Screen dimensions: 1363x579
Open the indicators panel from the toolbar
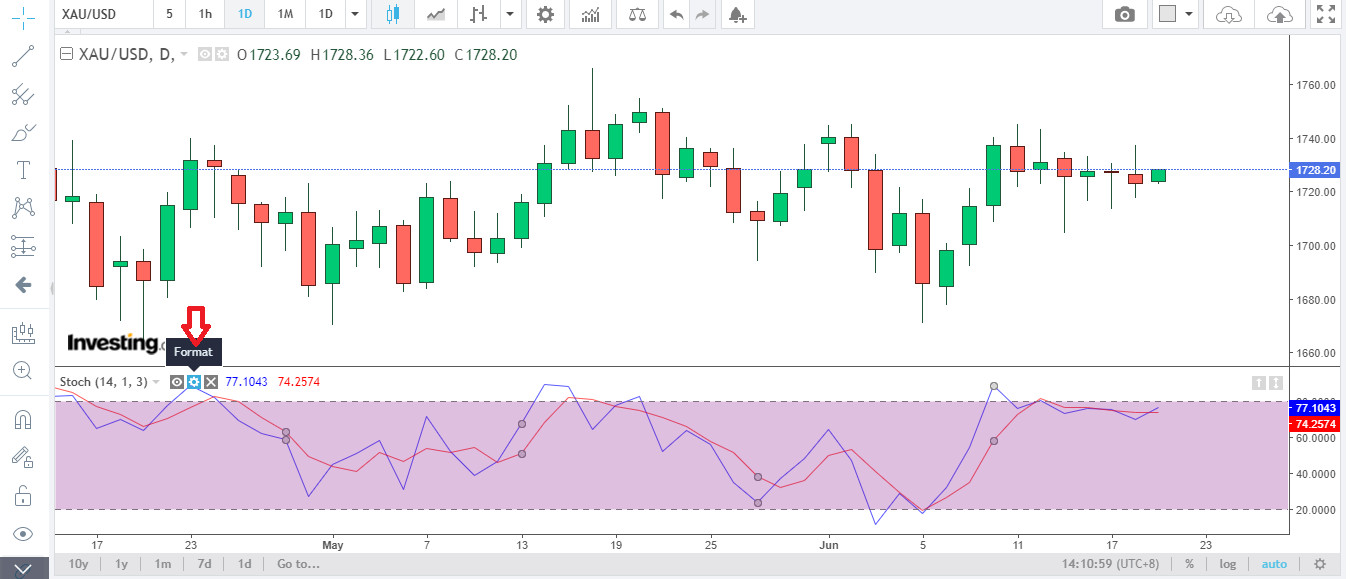(x=591, y=14)
